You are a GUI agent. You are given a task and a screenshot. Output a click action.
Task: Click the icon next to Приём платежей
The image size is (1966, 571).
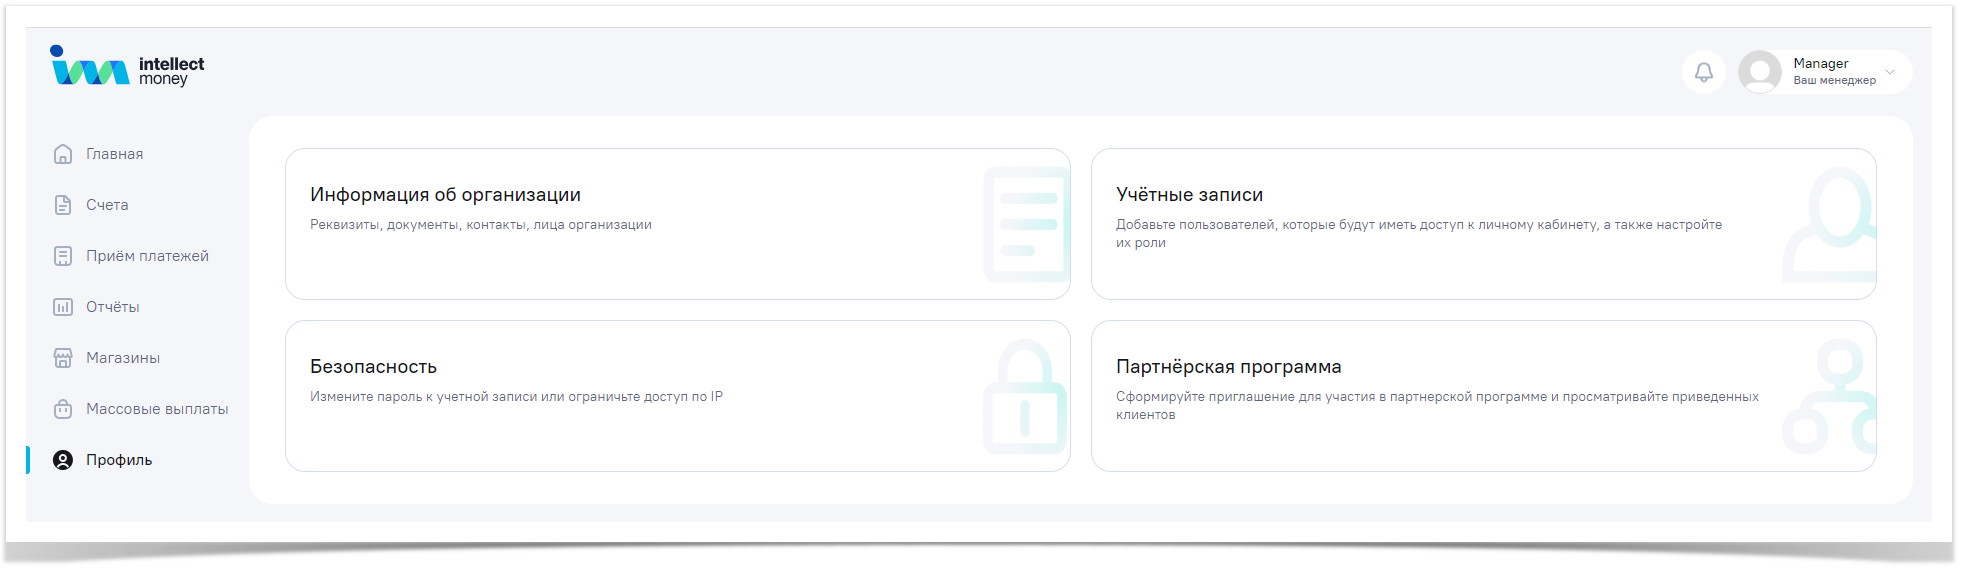point(63,256)
